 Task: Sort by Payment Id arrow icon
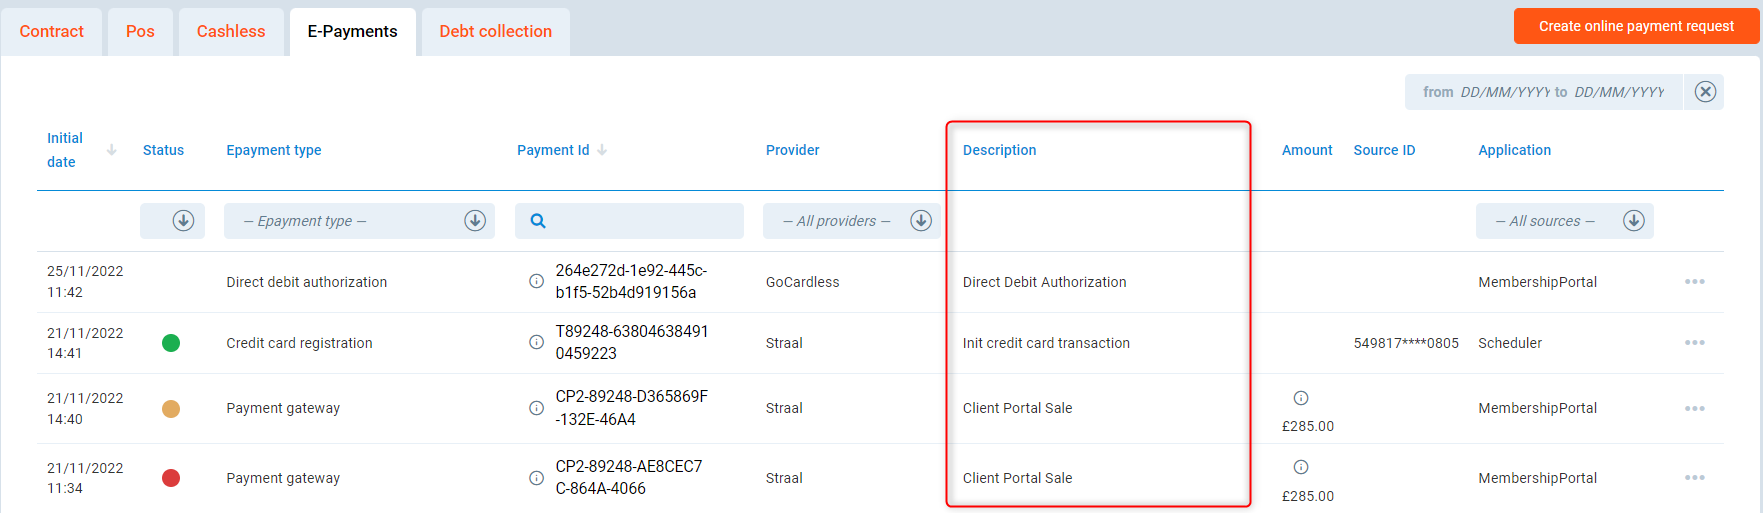[x=602, y=150]
